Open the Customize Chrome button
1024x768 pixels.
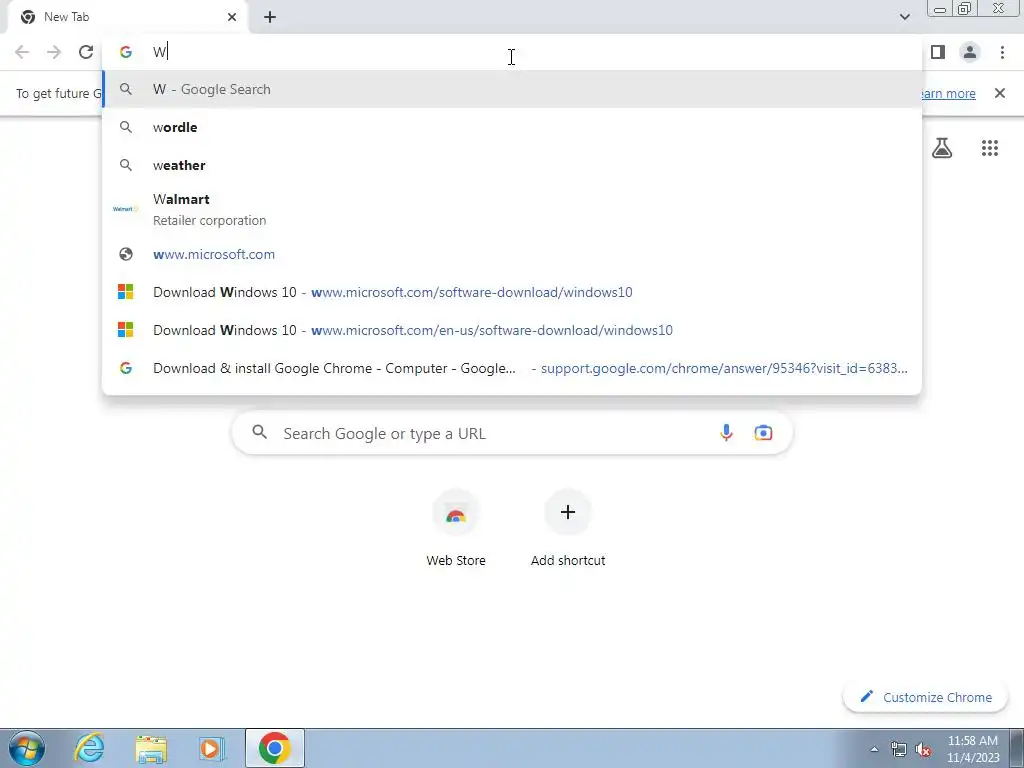click(925, 697)
